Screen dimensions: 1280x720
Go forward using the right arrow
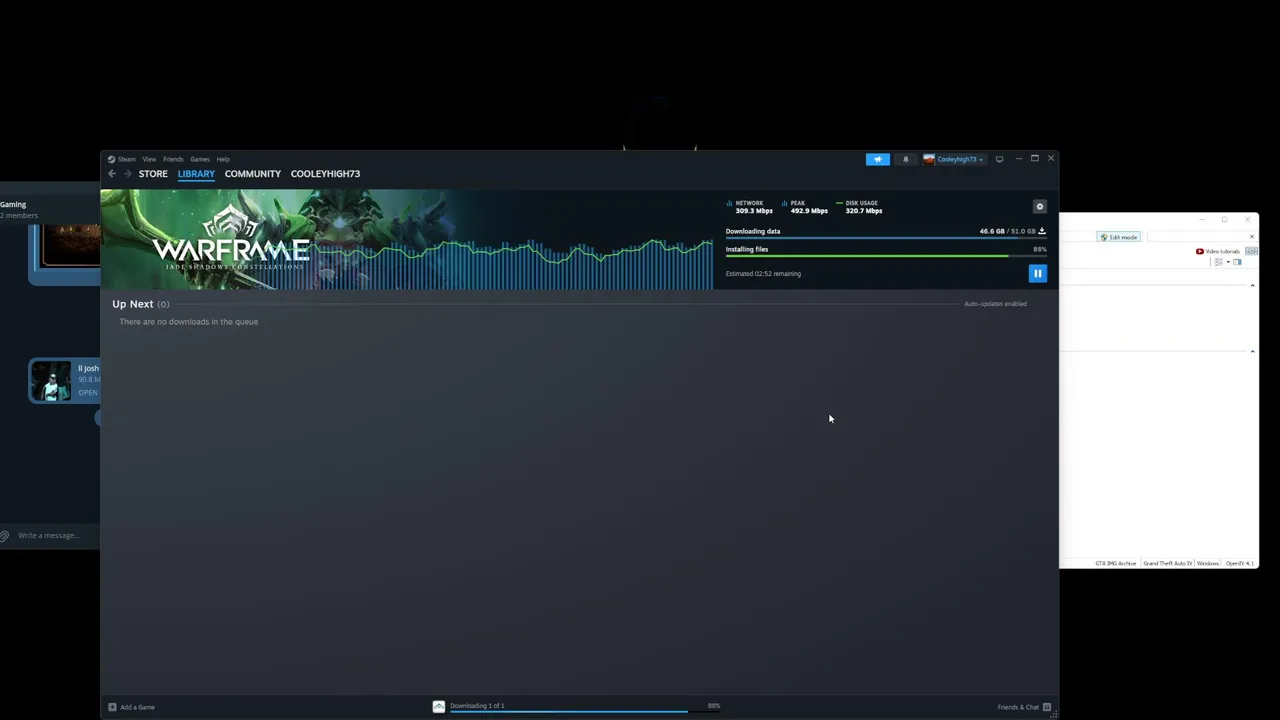pyautogui.click(x=127, y=174)
